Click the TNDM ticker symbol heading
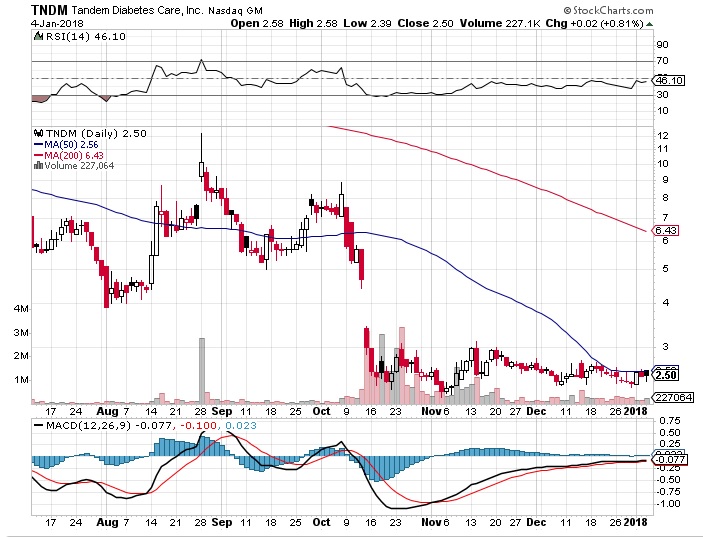The height and width of the screenshot is (537, 703). (50, 10)
